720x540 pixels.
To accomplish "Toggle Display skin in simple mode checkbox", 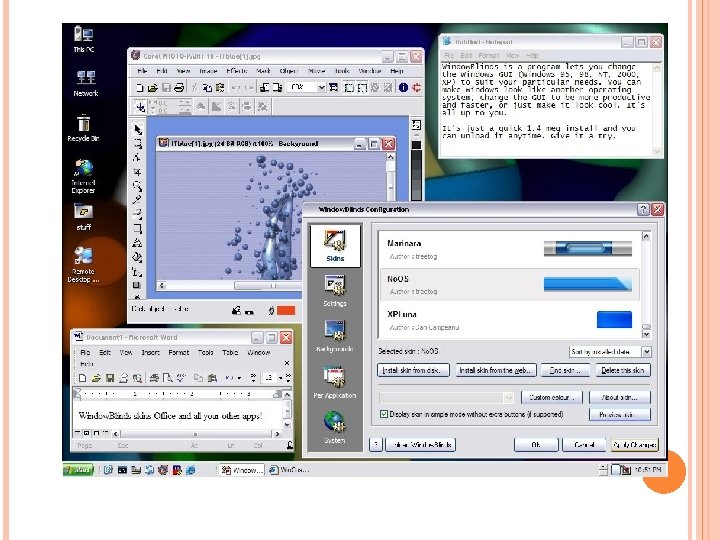I will [384, 414].
